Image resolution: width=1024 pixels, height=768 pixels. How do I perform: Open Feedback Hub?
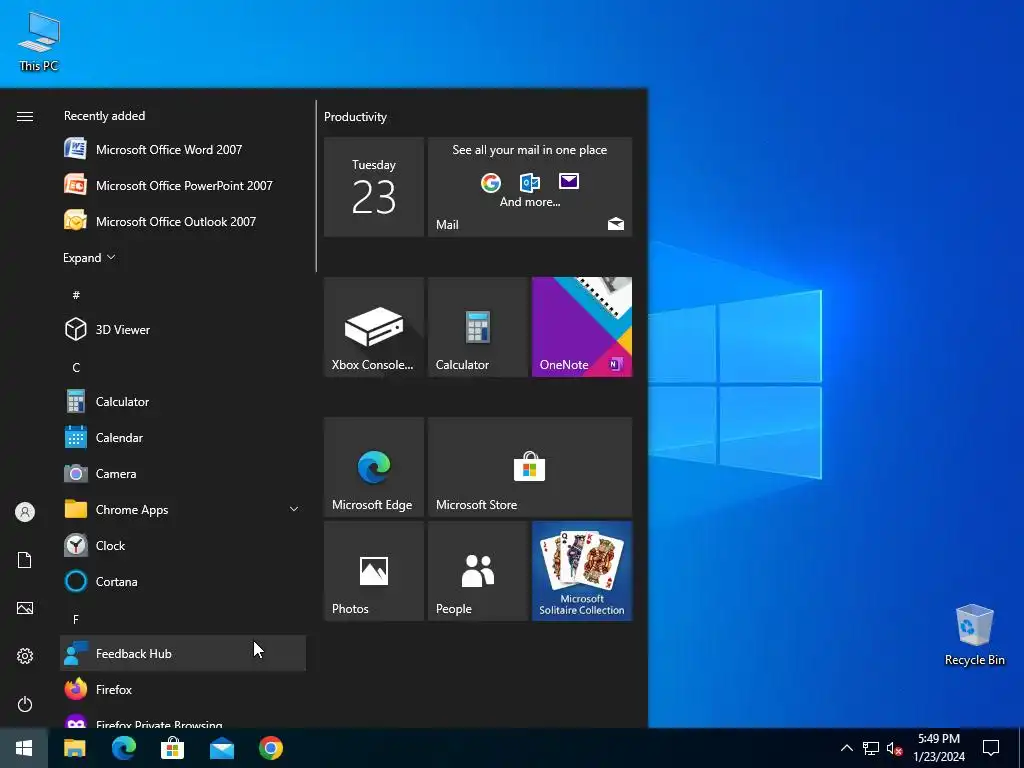tap(183, 653)
